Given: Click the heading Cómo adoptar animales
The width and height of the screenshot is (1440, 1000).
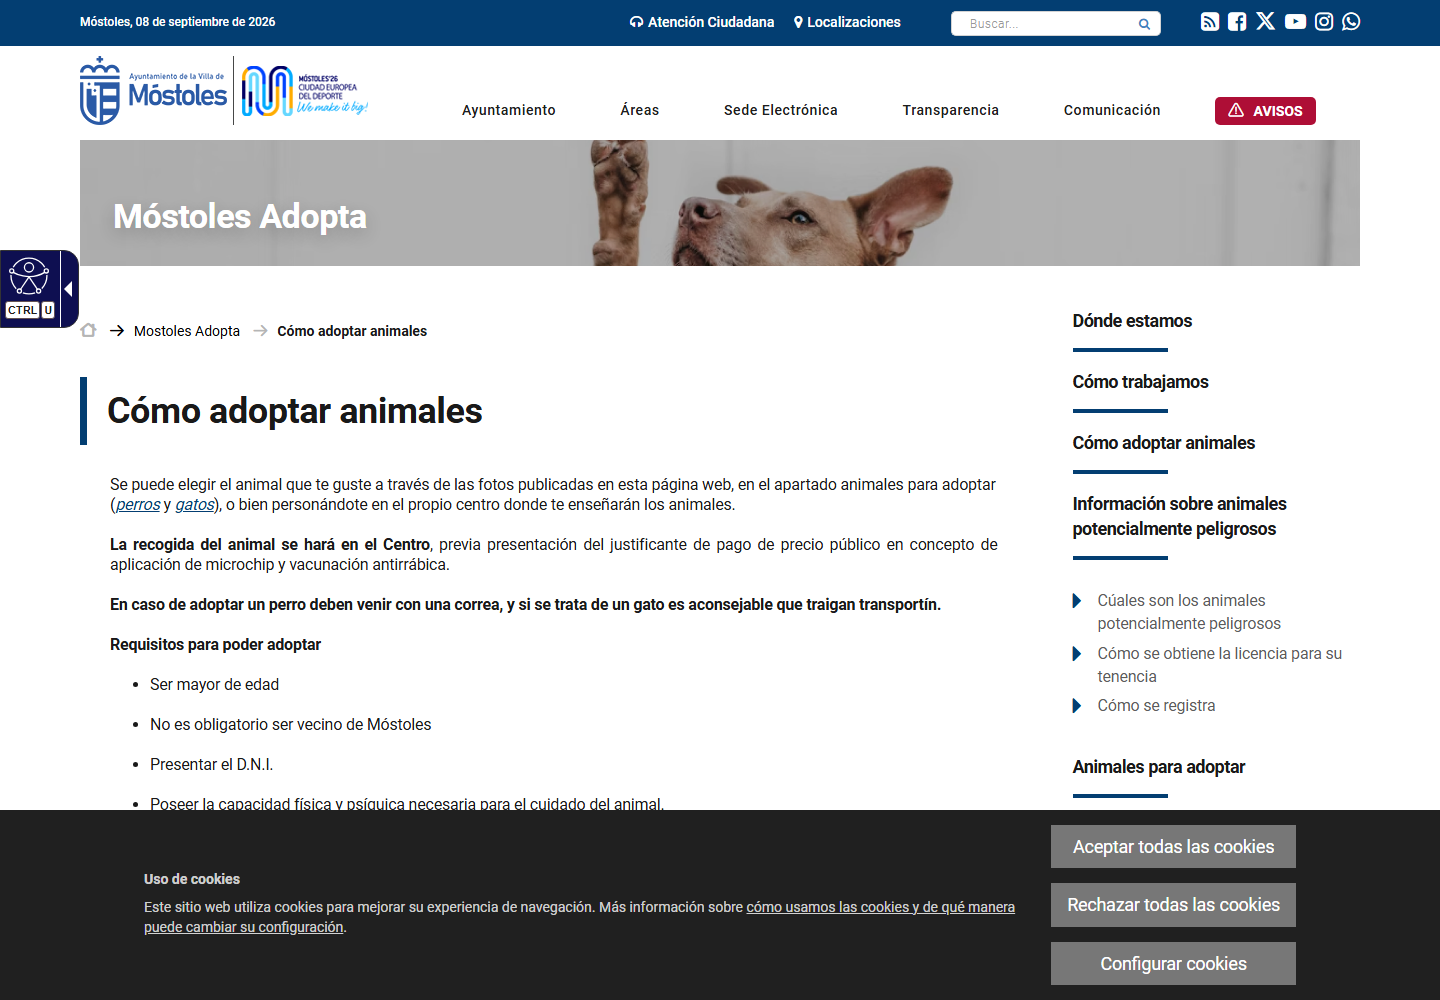Looking at the screenshot, I should click(295, 411).
